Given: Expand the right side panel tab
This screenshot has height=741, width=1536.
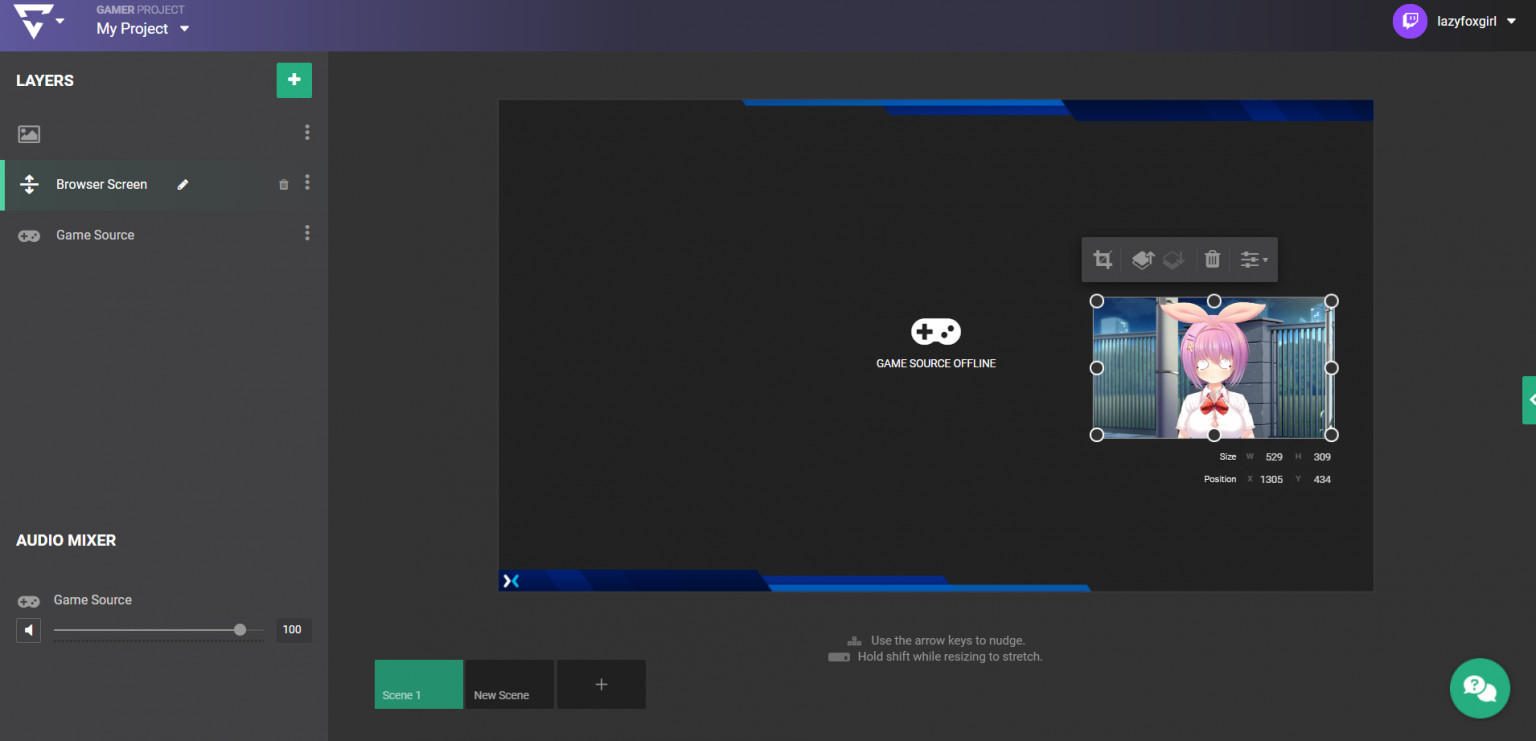Looking at the screenshot, I should (1529, 400).
